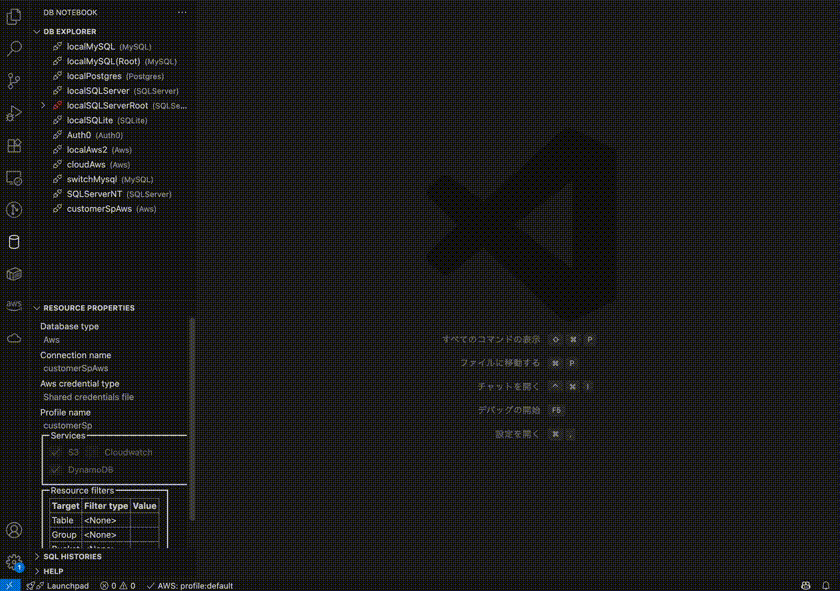Select the localSQLite connection

(x=112, y=121)
